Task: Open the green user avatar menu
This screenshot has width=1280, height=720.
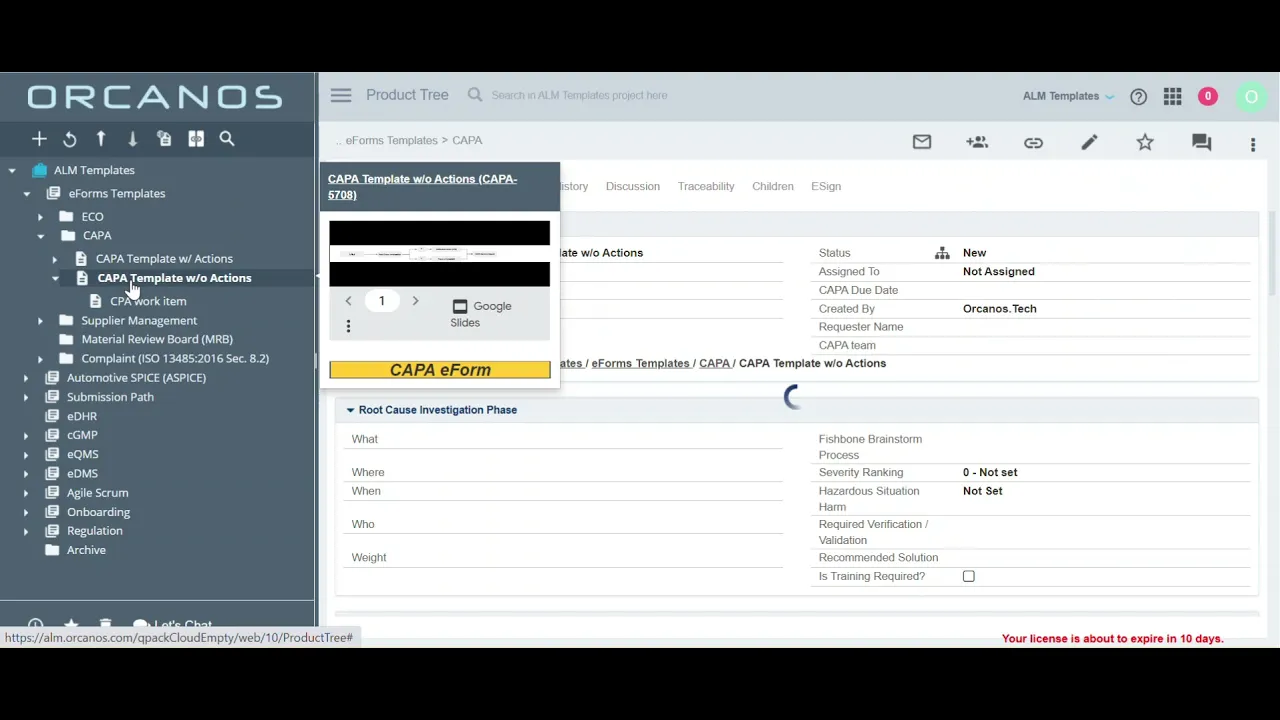Action: 1251,96
